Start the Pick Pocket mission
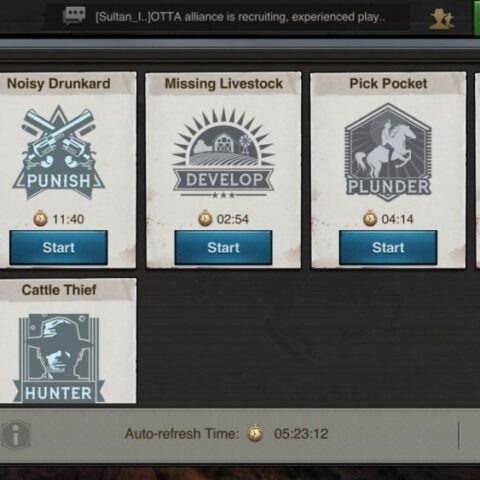 click(388, 248)
